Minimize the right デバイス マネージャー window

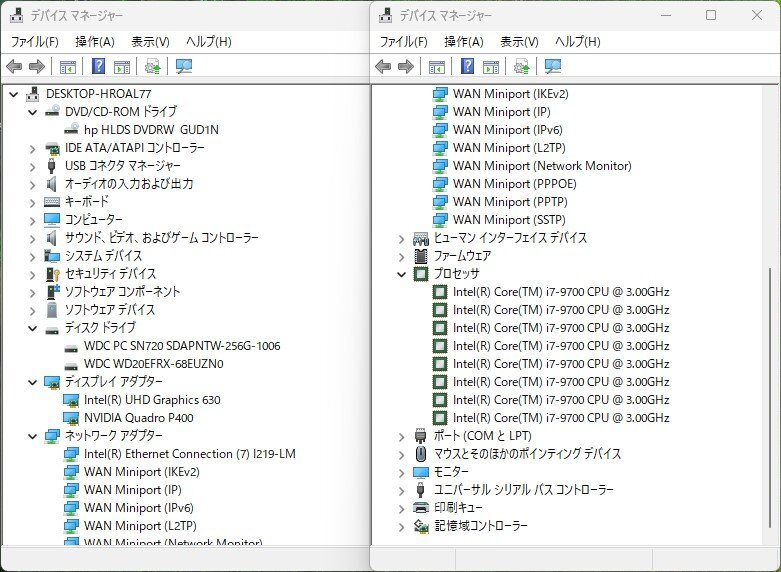click(x=666, y=15)
